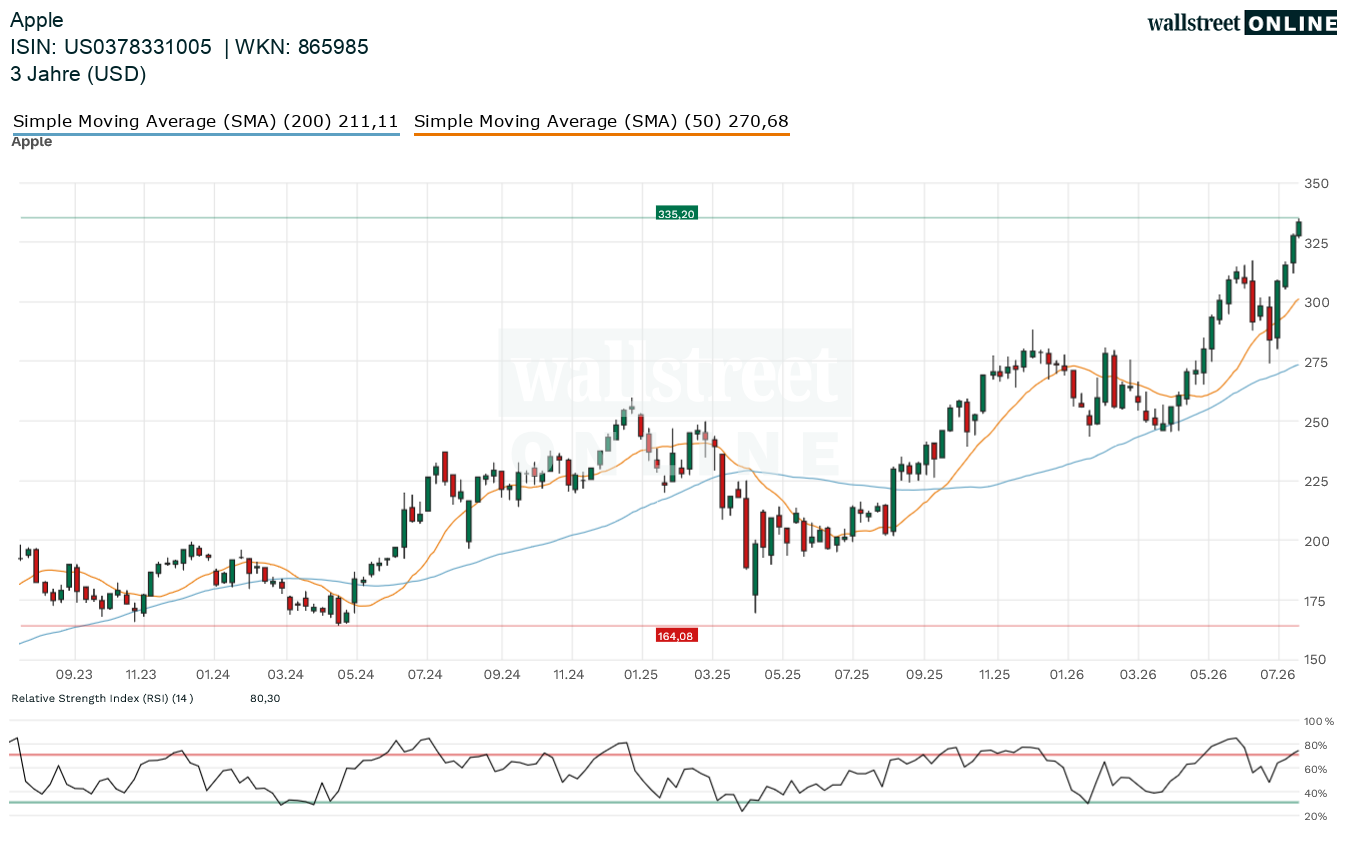Click the 07.24 date axis label
The height and width of the screenshot is (843, 1349).
[x=425, y=675]
